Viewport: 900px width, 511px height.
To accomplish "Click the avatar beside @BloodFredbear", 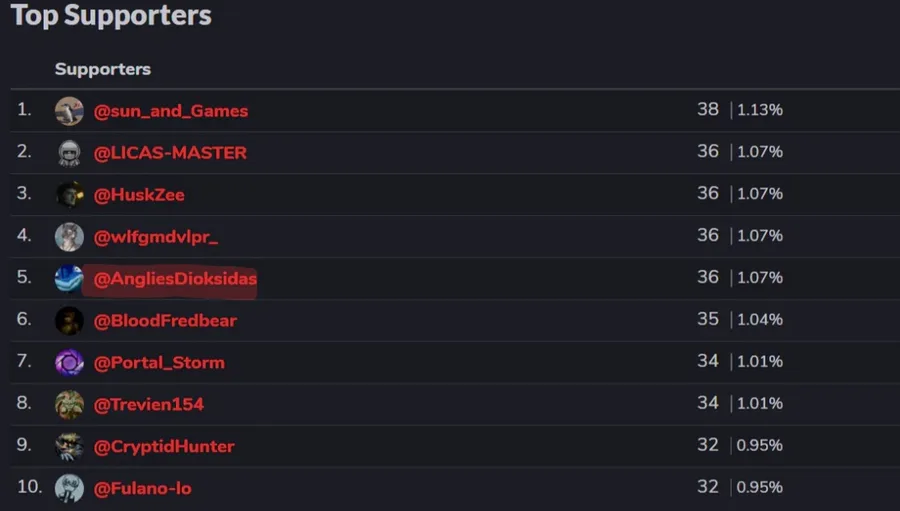I will point(69,321).
